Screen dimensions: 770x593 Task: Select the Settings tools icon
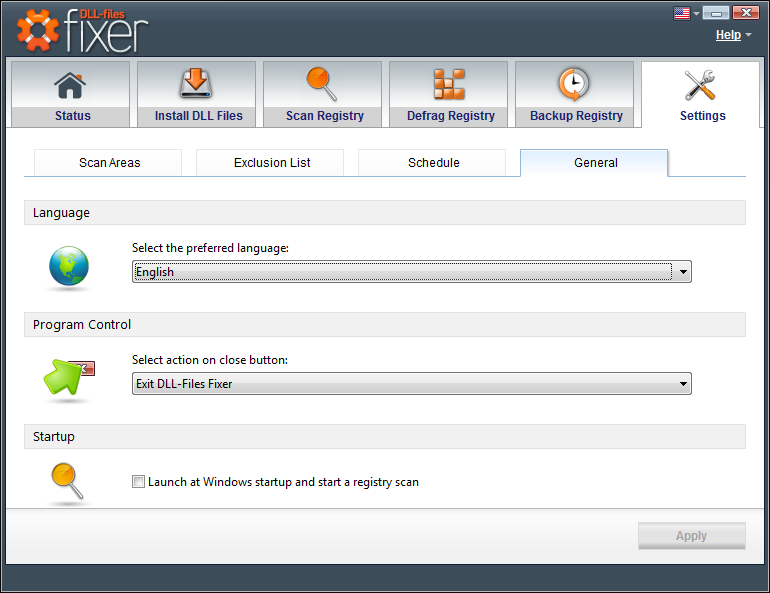[700, 85]
